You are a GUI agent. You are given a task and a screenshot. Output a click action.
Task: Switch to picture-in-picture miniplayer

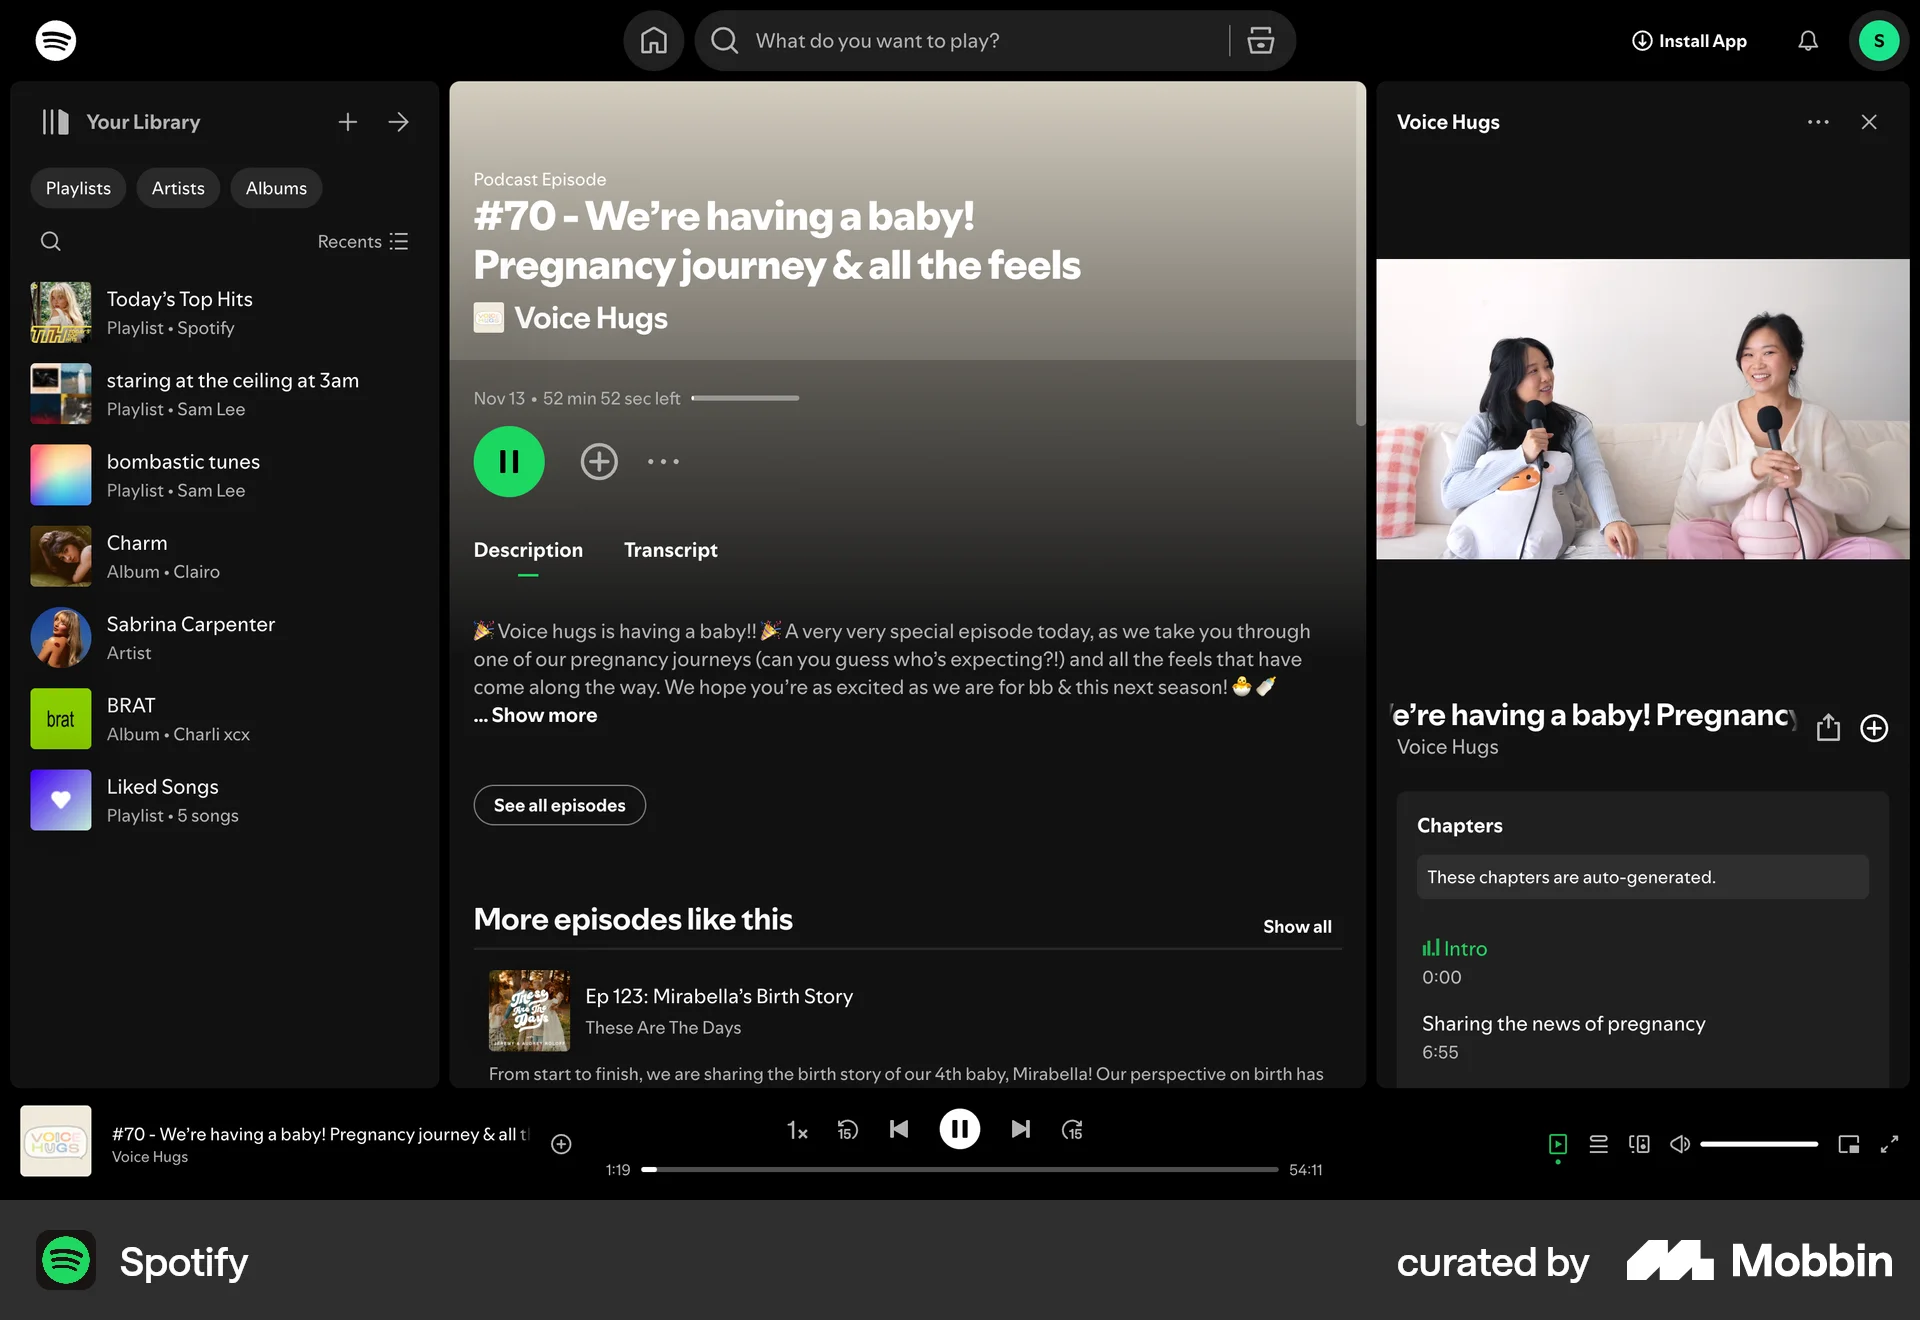pos(1846,1144)
